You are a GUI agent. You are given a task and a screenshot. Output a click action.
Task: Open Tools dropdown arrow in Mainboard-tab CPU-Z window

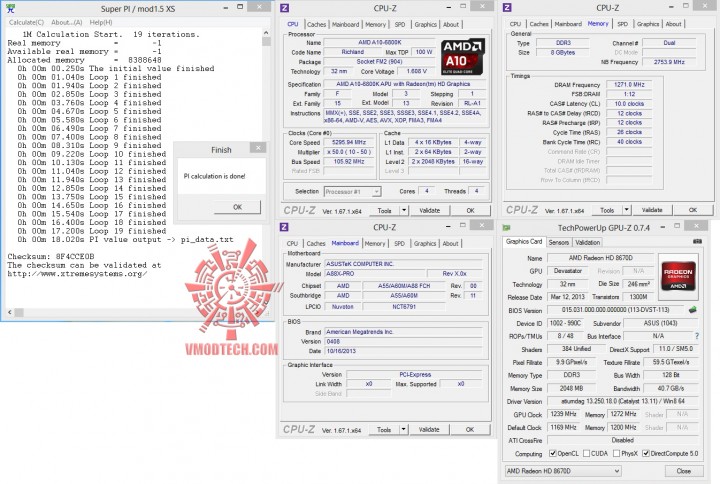coord(403,429)
